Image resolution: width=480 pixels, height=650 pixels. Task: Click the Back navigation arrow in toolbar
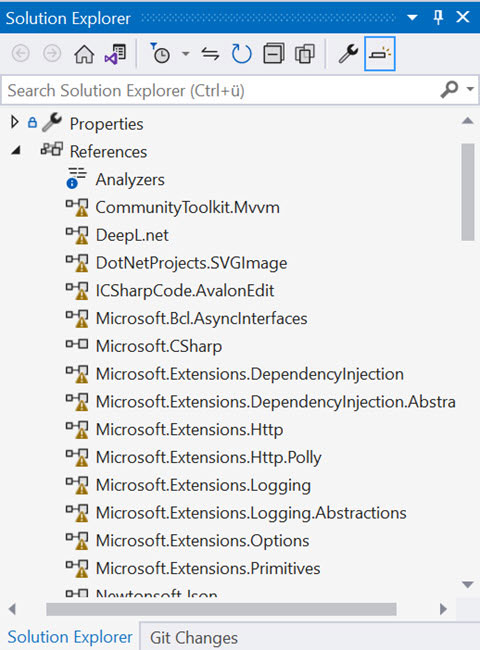coord(20,53)
